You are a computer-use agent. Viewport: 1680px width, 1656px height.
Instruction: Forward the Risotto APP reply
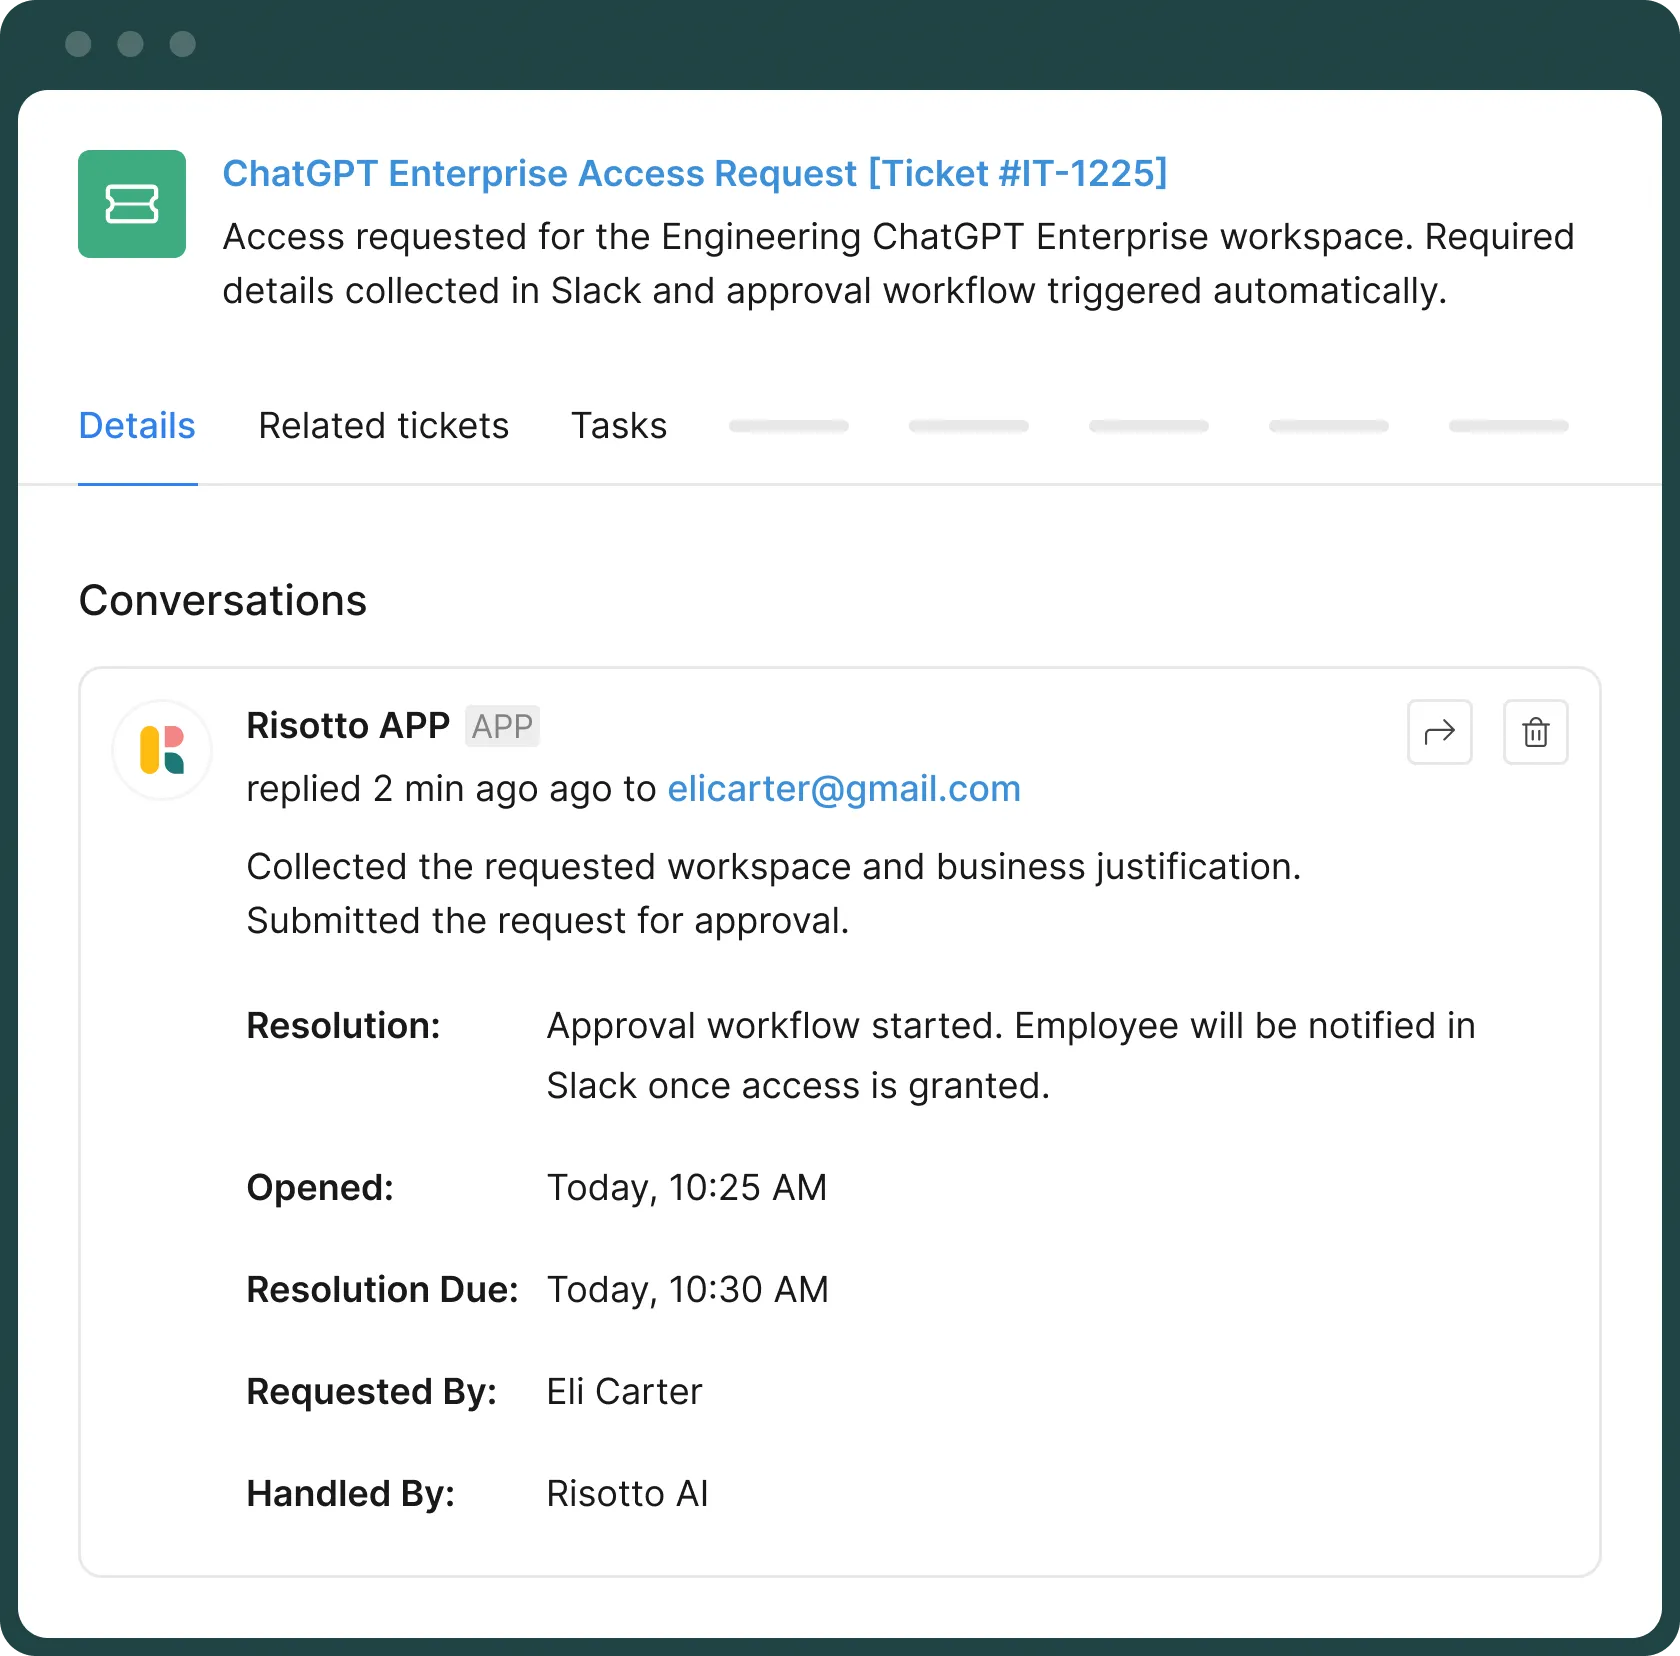[x=1439, y=732]
